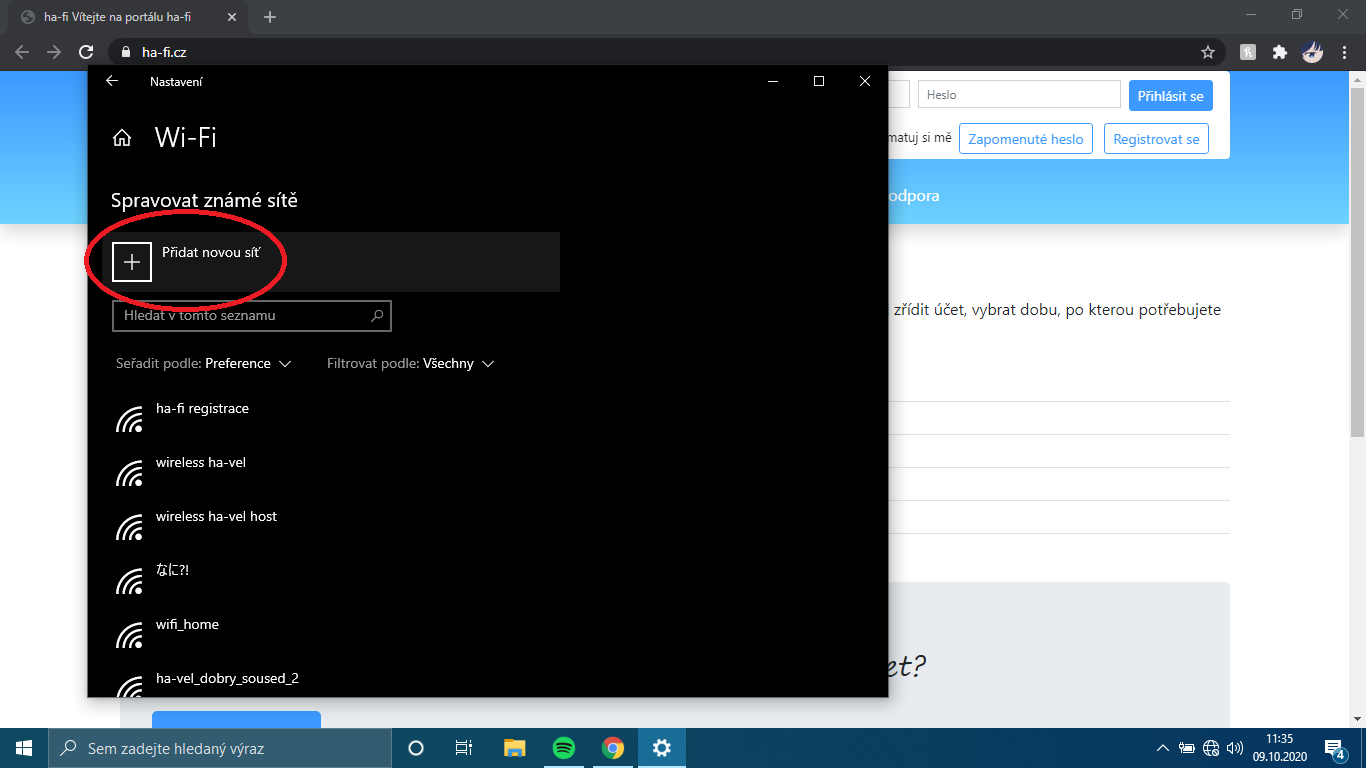Image resolution: width=1366 pixels, height=768 pixels.
Task: Click the web page vertical scrollbar
Action: [1357, 262]
